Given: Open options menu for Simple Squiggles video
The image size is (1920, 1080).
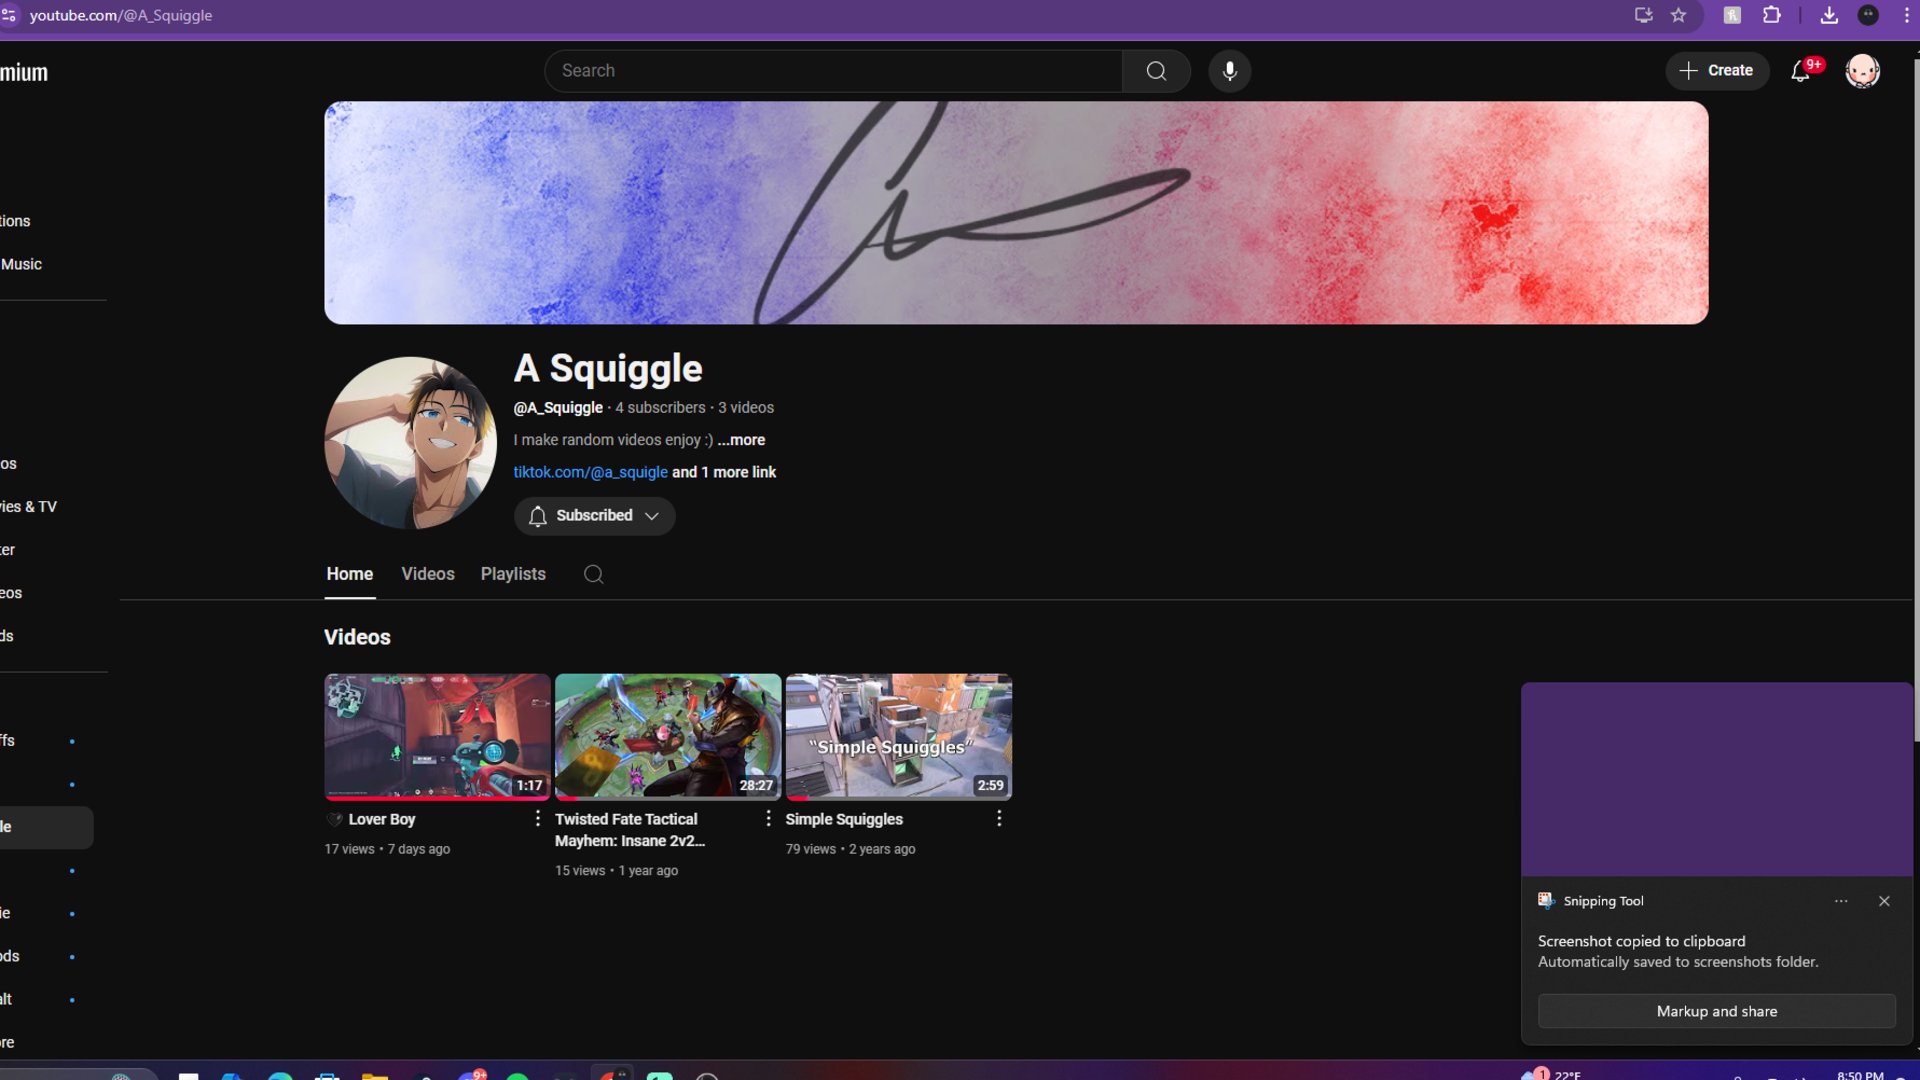Looking at the screenshot, I should (999, 819).
